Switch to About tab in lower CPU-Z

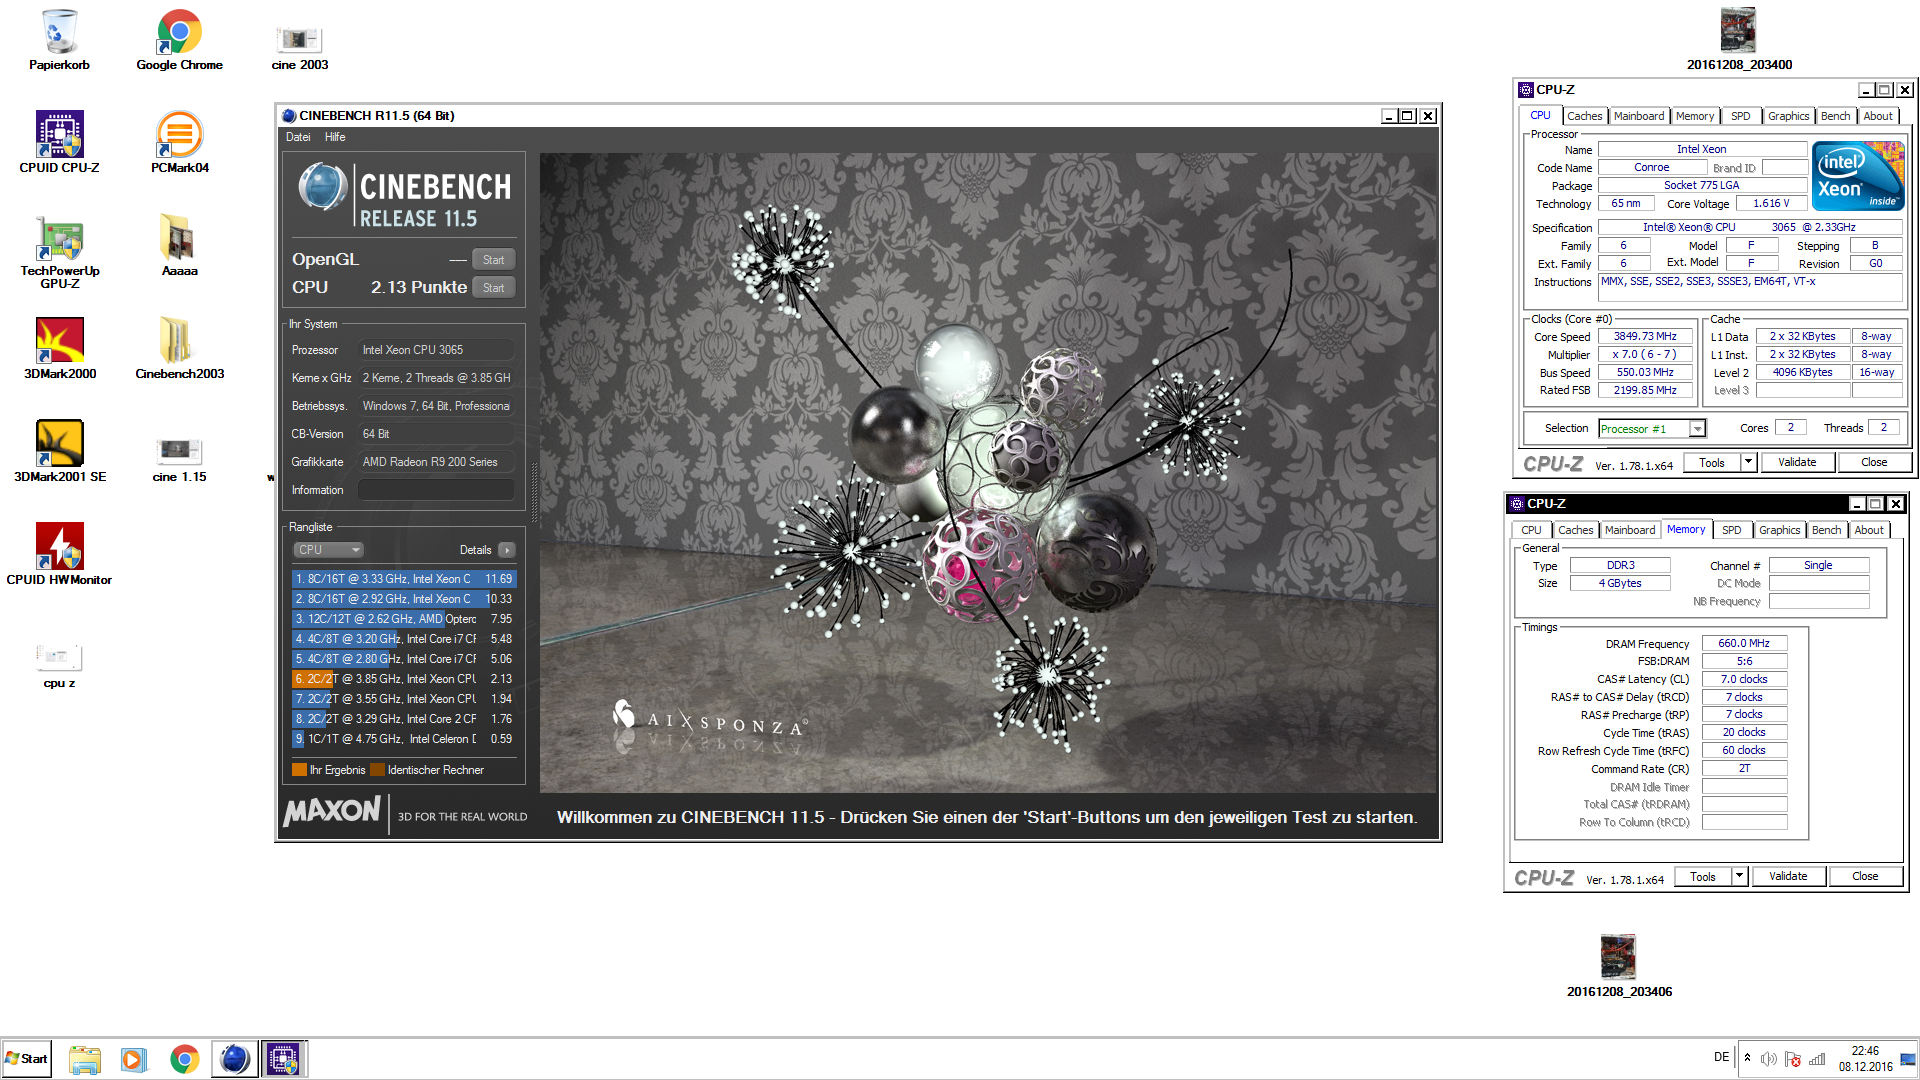[1869, 530]
